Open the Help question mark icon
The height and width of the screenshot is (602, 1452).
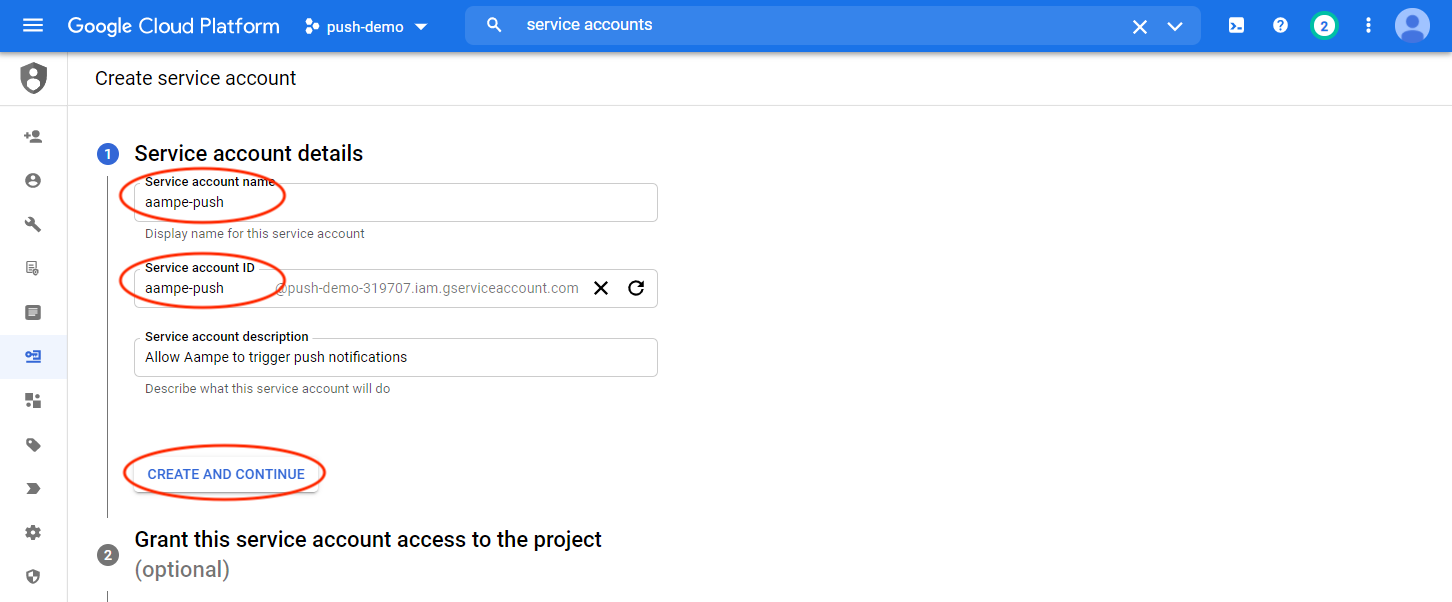pyautogui.click(x=1280, y=25)
